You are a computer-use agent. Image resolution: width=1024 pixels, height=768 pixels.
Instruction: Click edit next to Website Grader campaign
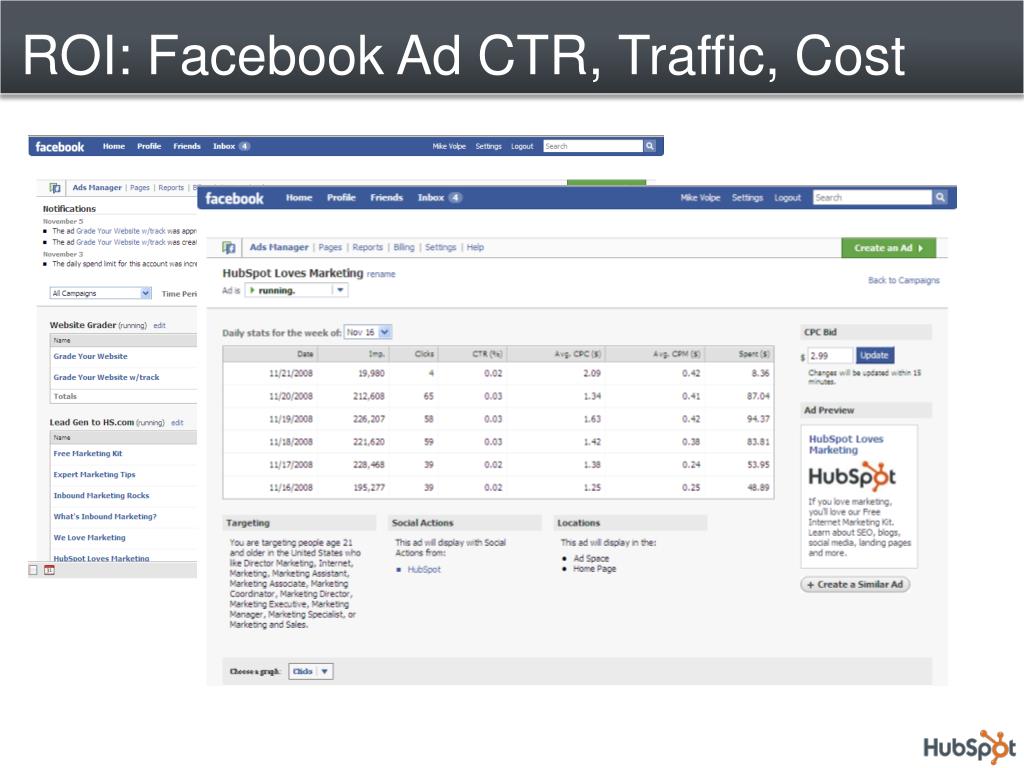click(159, 325)
